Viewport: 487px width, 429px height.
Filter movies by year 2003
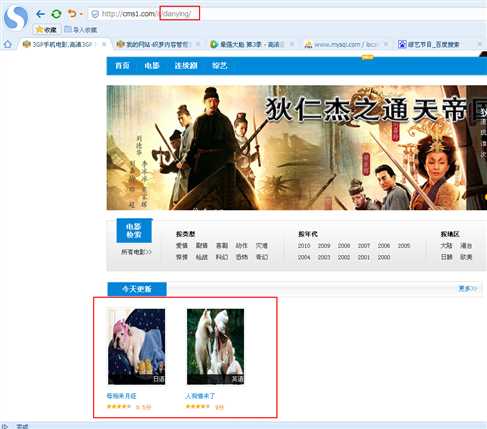click(x=324, y=257)
